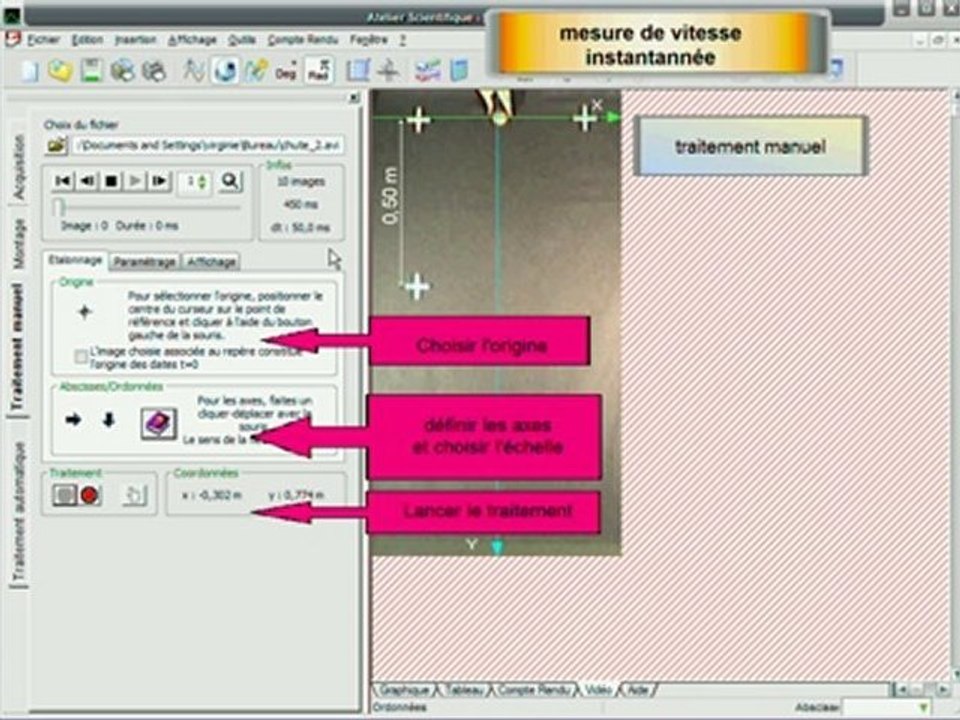Switch to the Compte Rendu bottom tab
The height and width of the screenshot is (720, 960).
(534, 689)
